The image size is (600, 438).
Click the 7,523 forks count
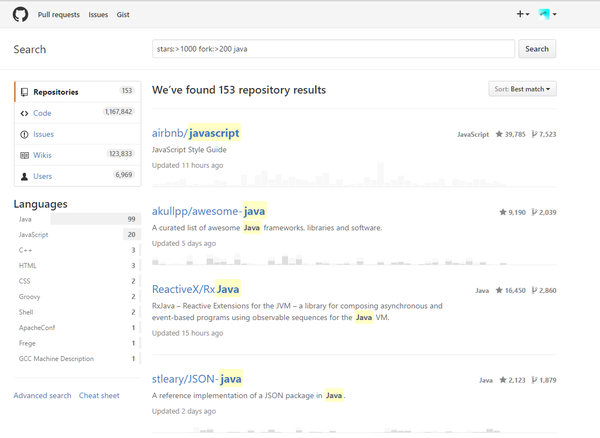pyautogui.click(x=548, y=134)
